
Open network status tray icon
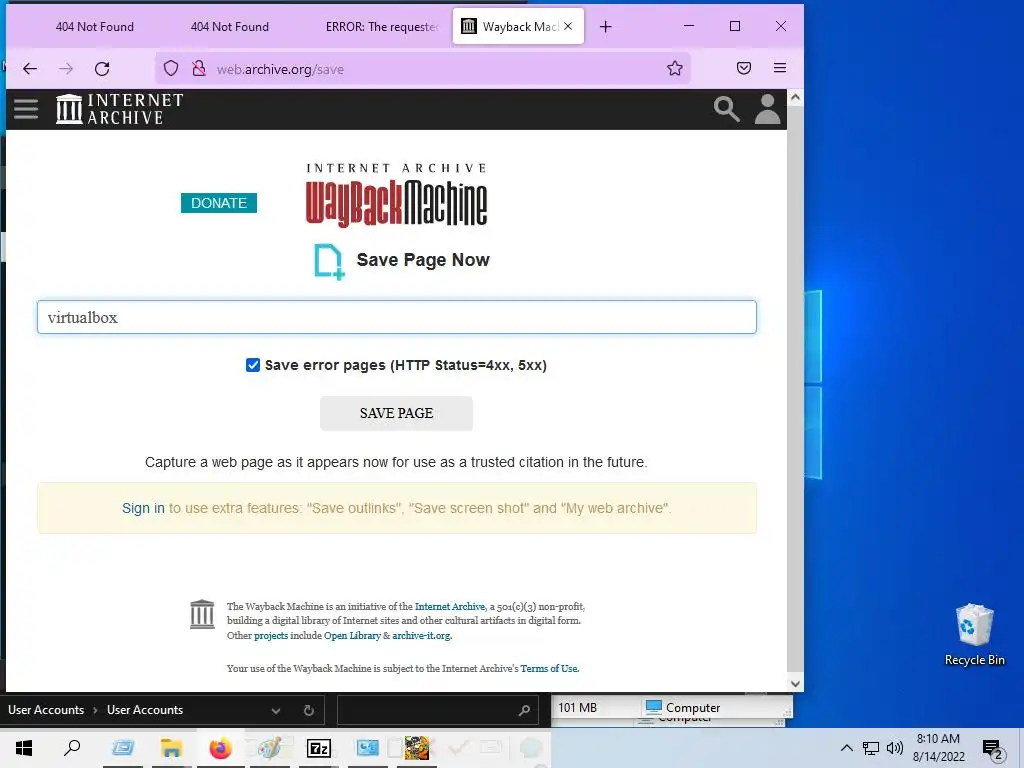click(871, 748)
